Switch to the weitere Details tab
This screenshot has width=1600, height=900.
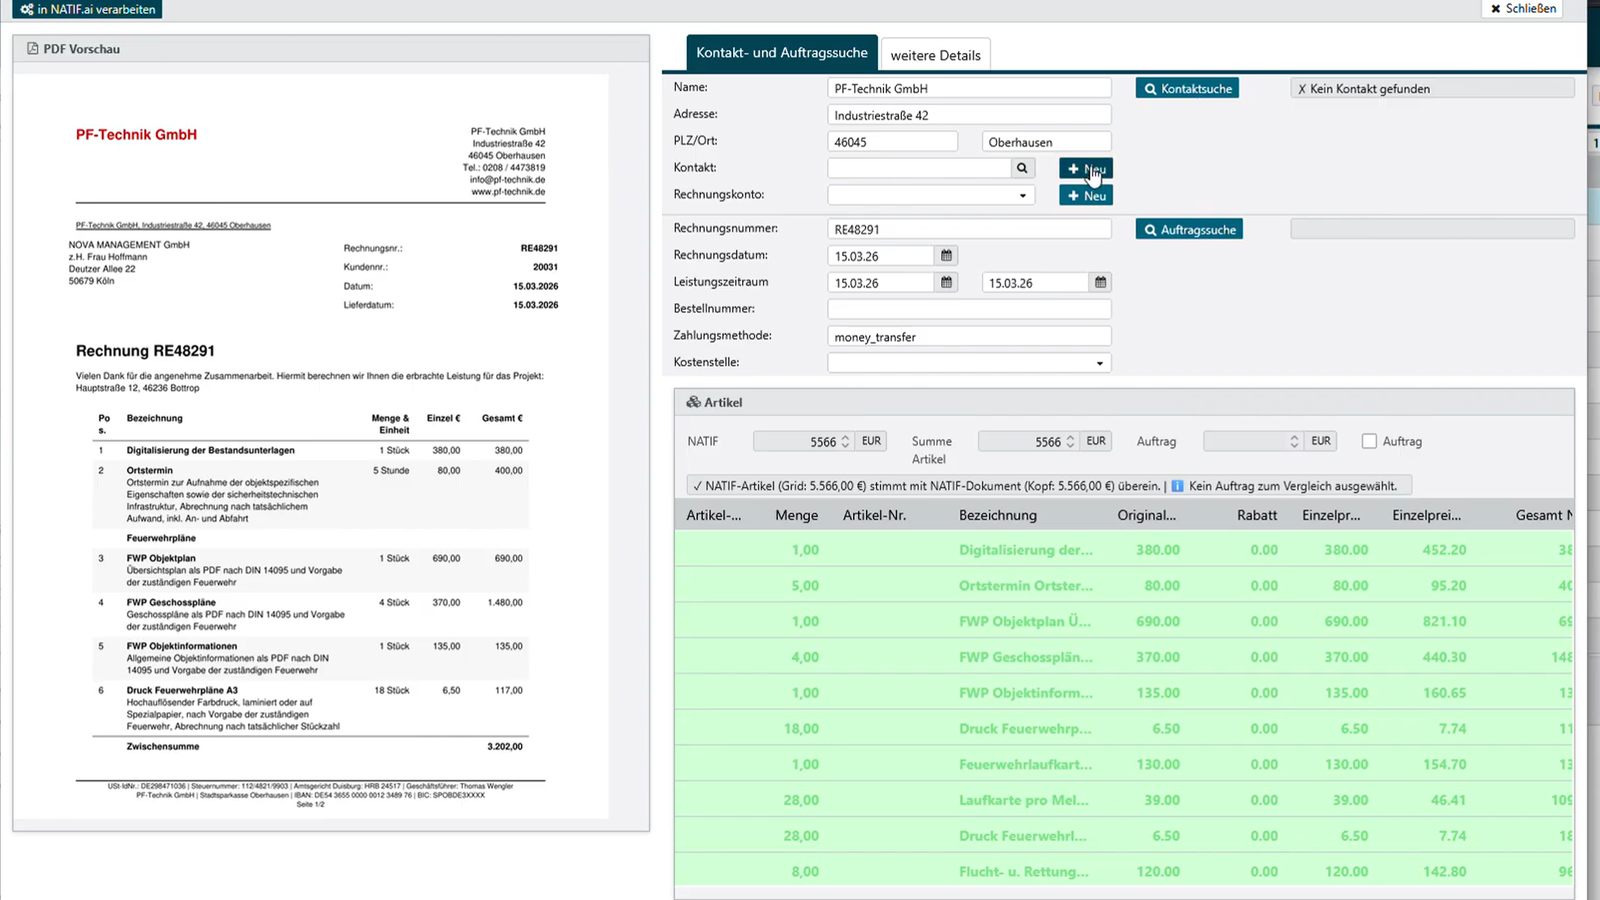(x=935, y=55)
